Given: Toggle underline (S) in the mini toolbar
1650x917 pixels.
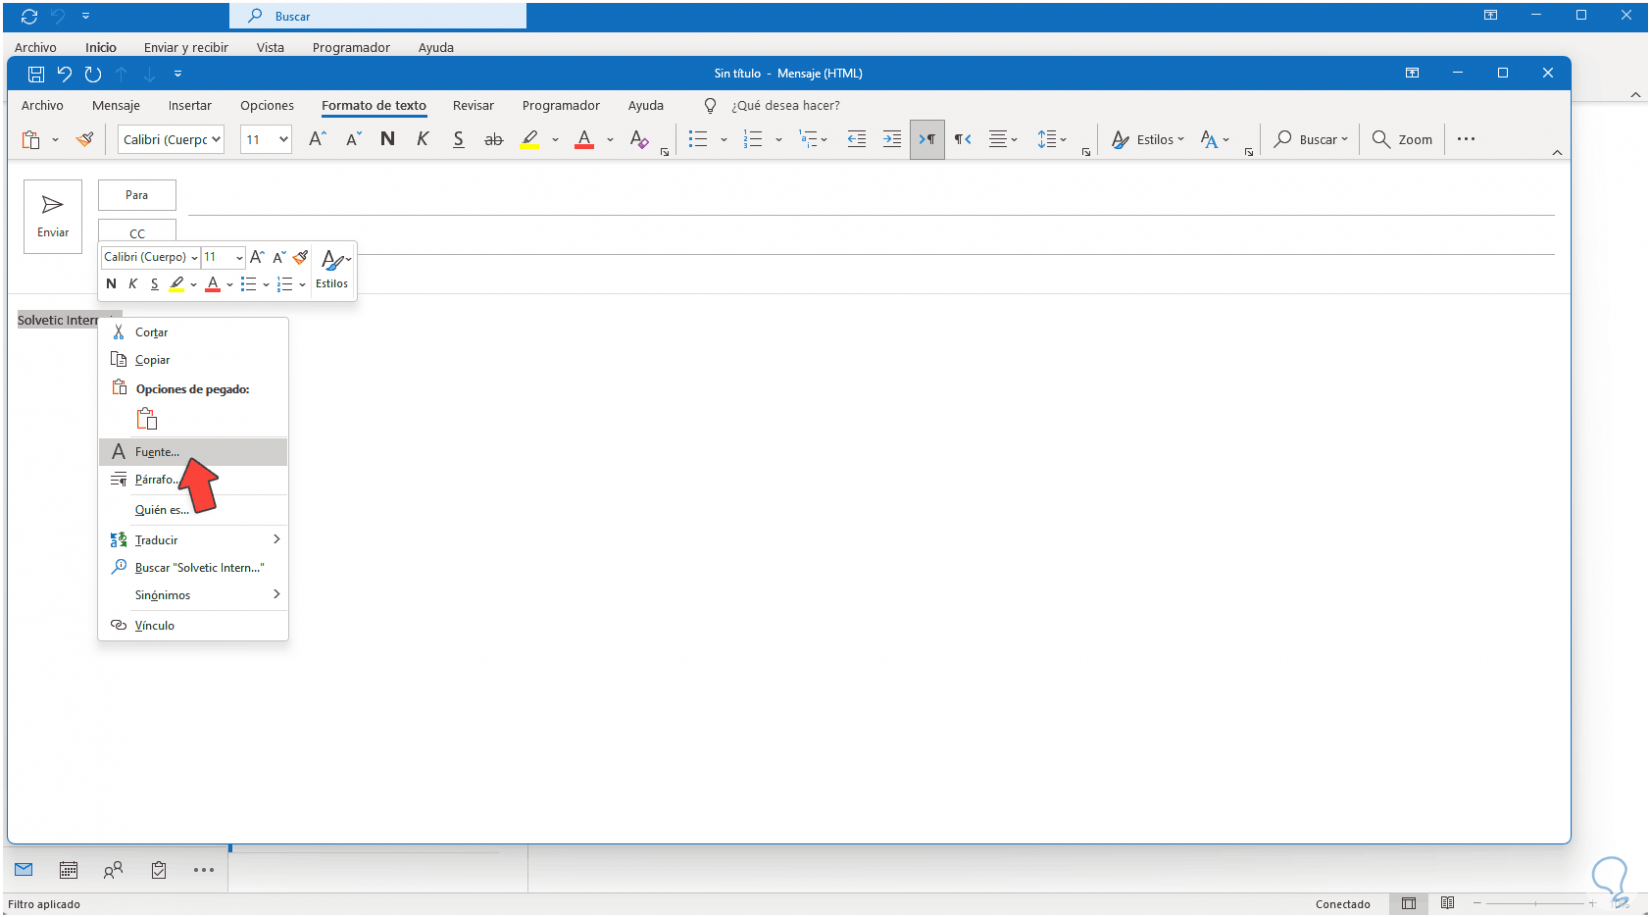Looking at the screenshot, I should (154, 284).
